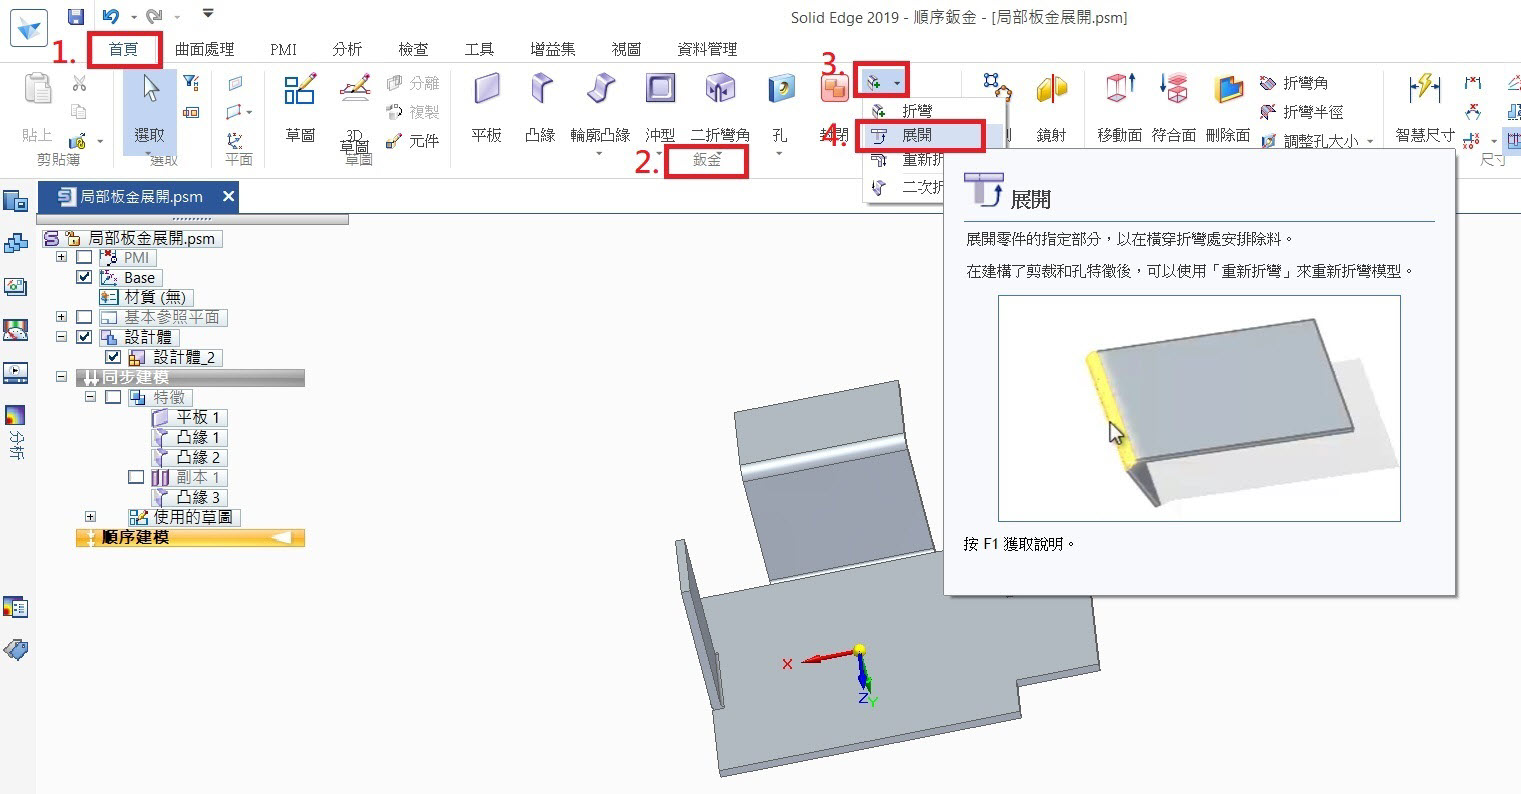The height and width of the screenshot is (794, 1521).
Task: Click the Solid Edge application button
Action: (31, 26)
